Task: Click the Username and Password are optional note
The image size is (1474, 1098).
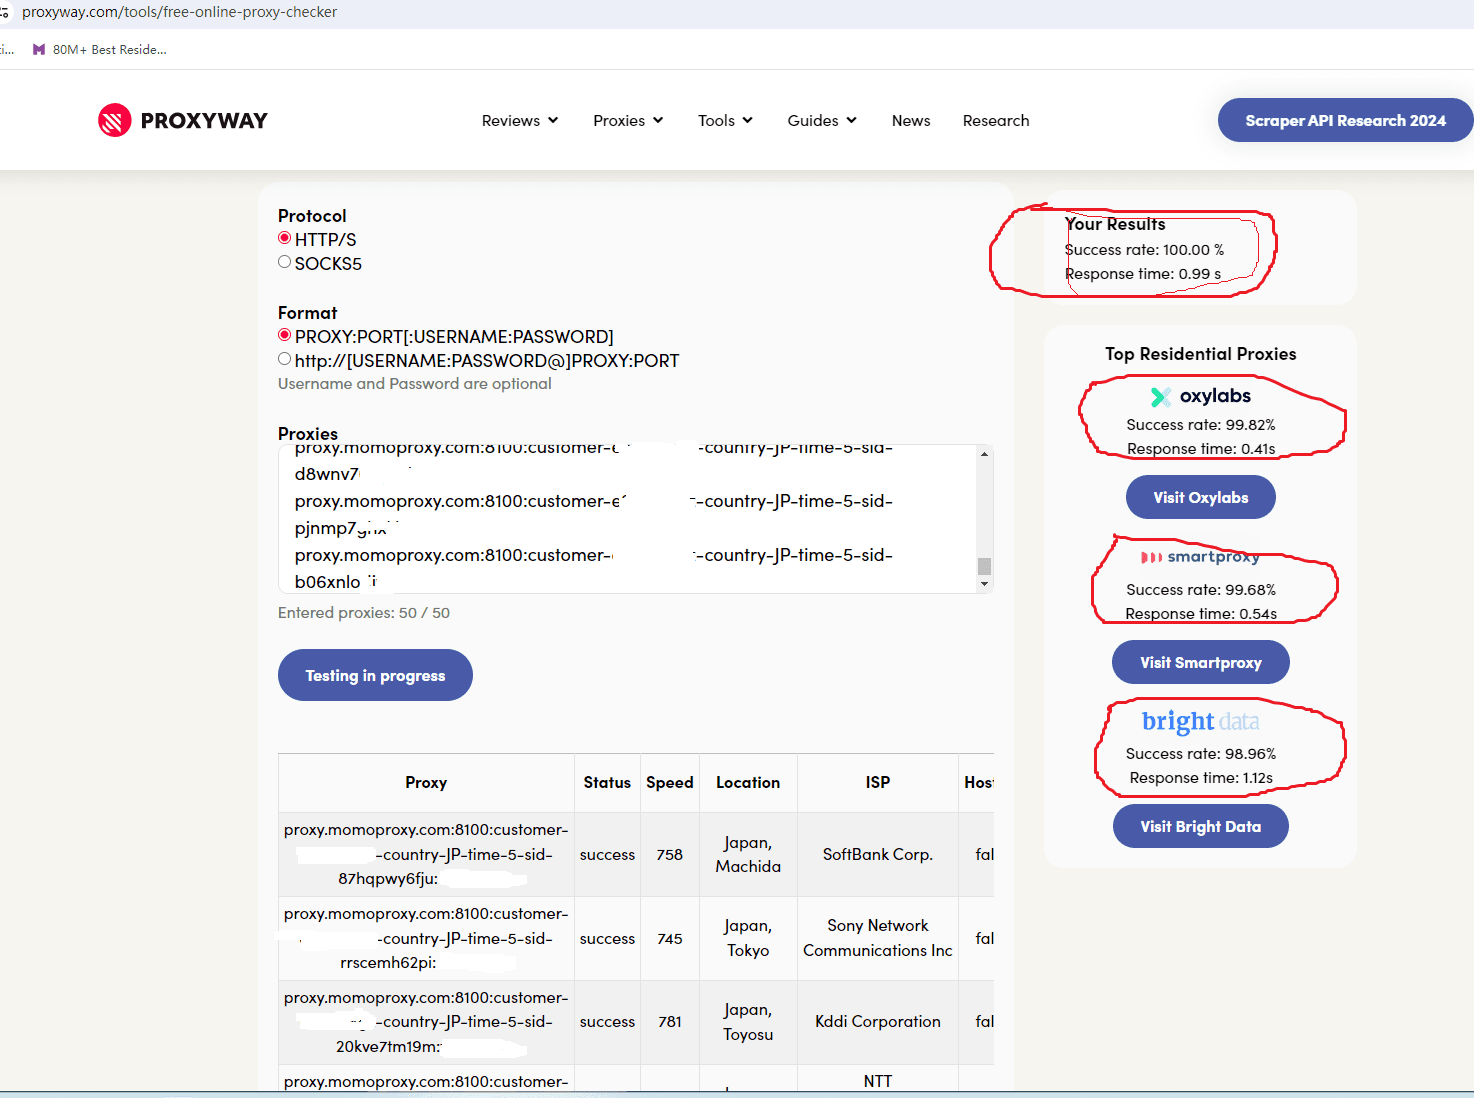Action: pyautogui.click(x=414, y=383)
